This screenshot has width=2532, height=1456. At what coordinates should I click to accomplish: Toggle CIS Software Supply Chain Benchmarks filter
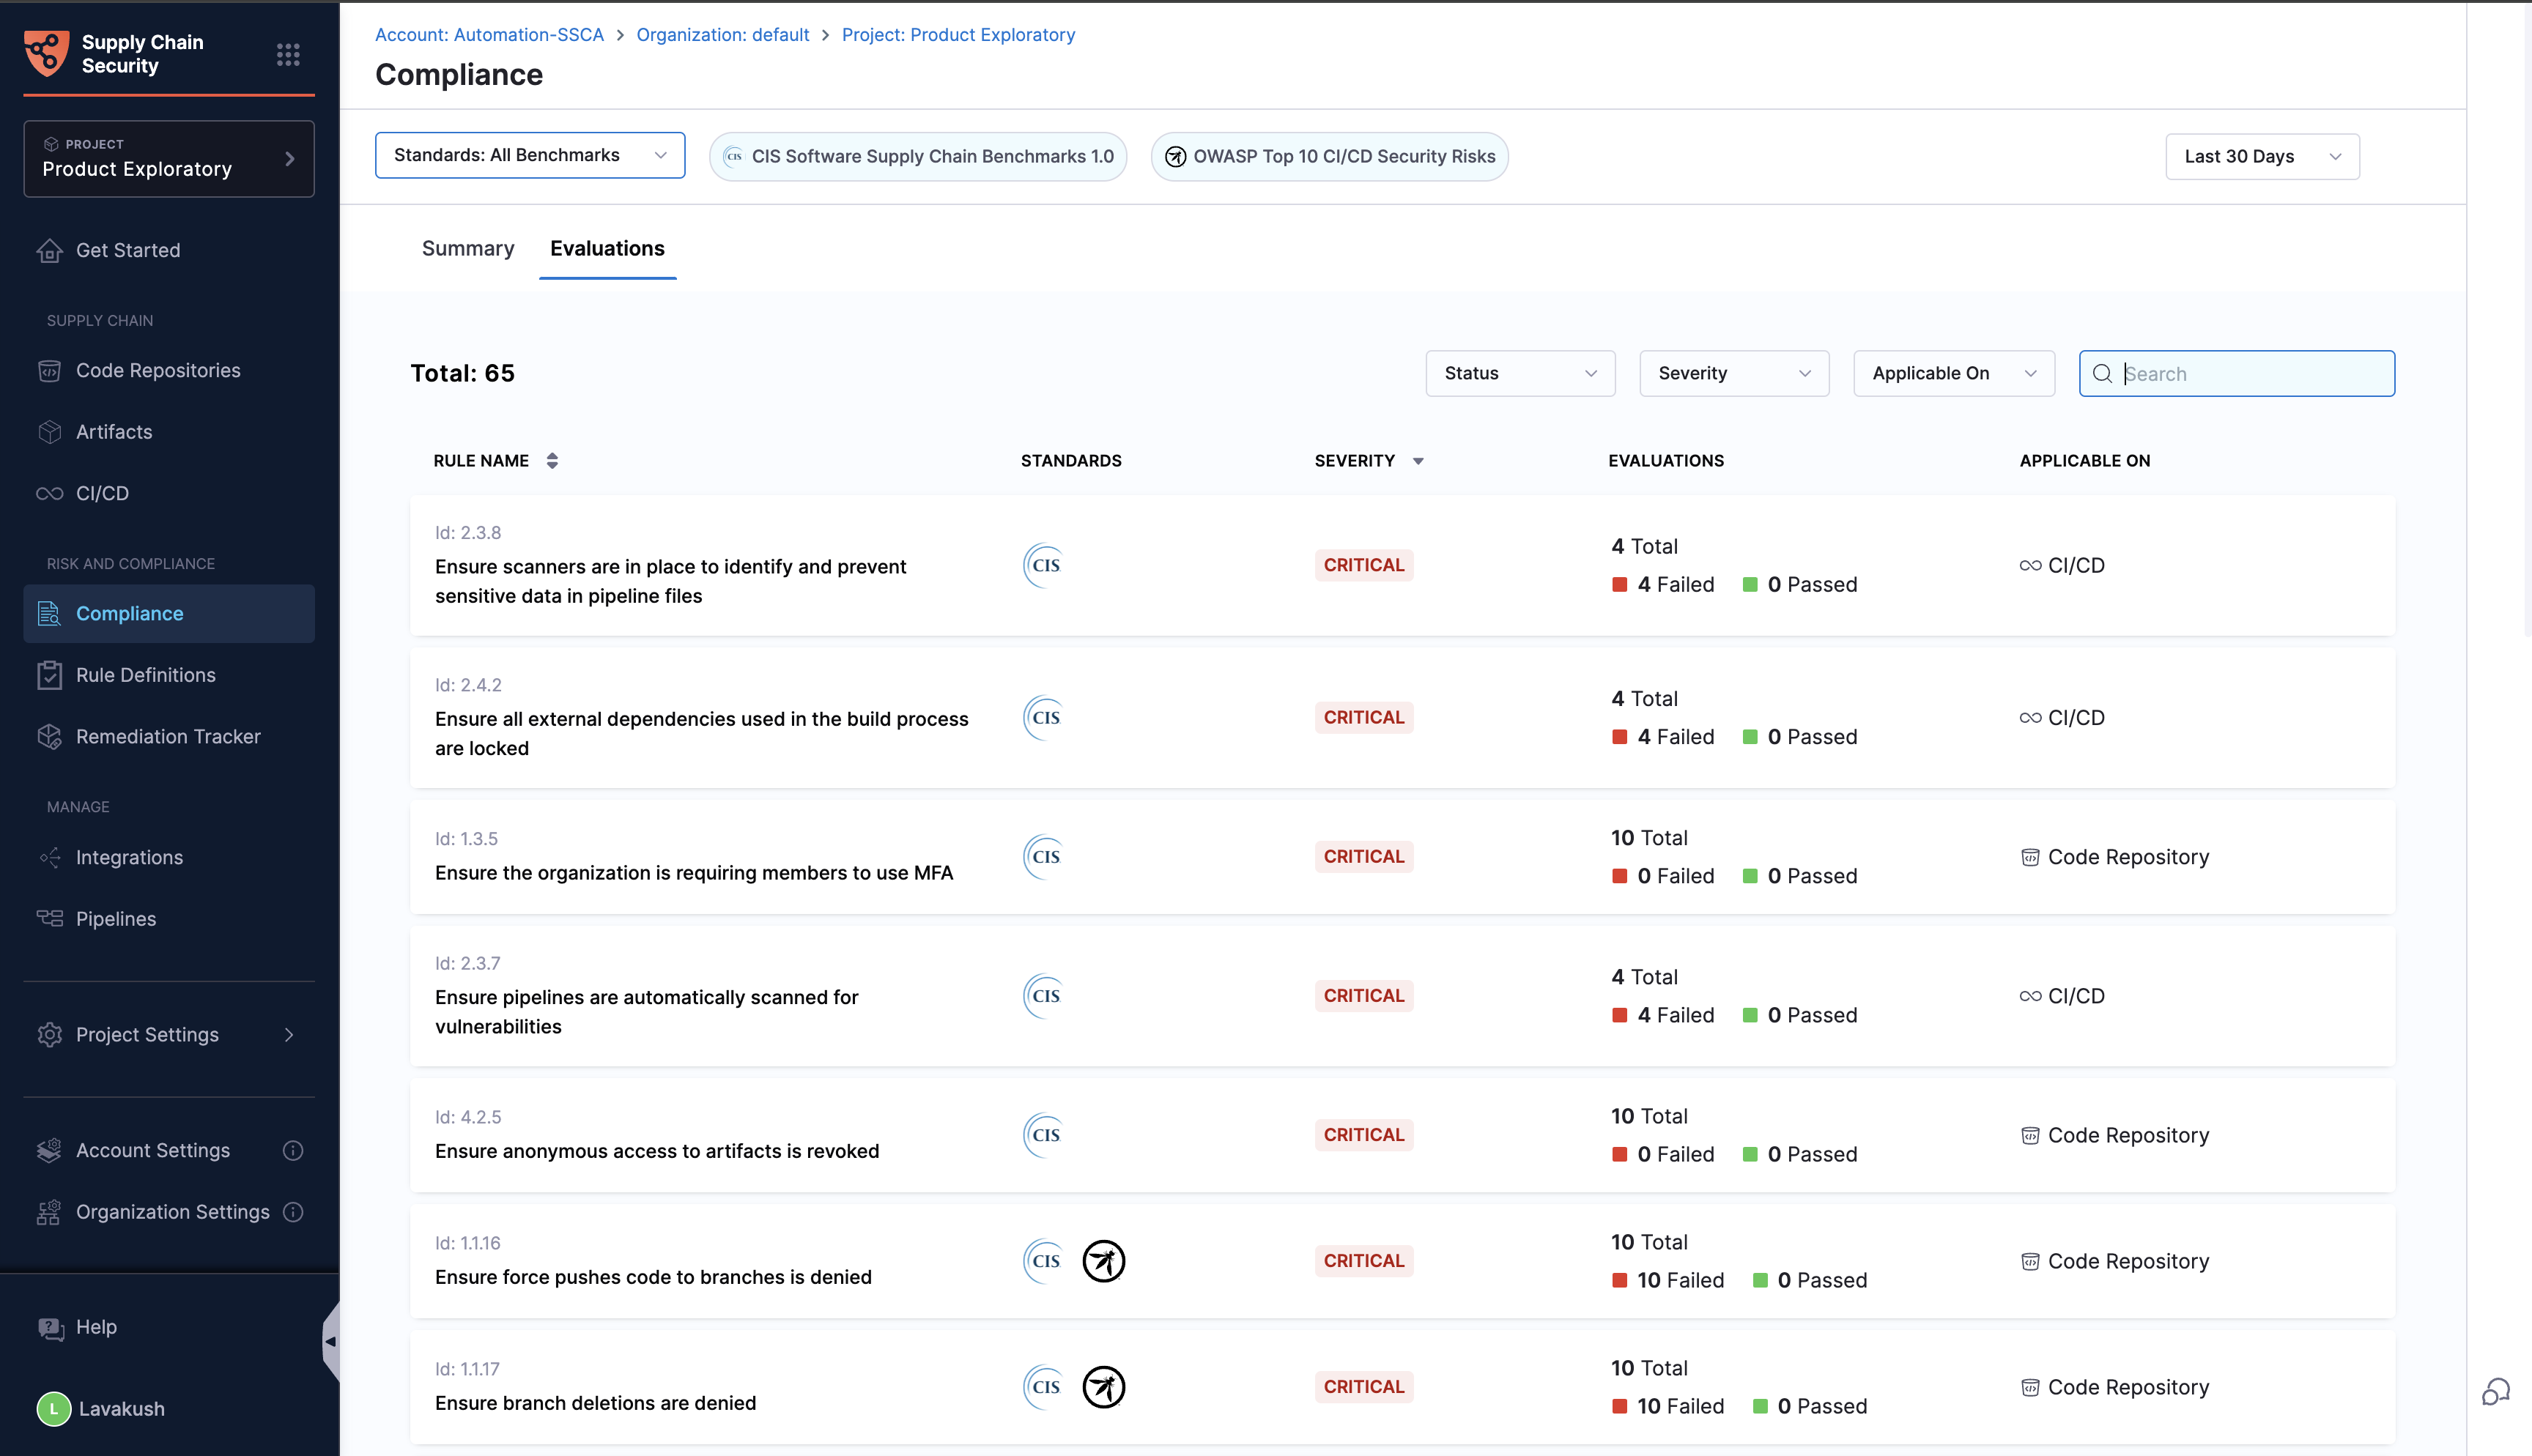coord(918,156)
